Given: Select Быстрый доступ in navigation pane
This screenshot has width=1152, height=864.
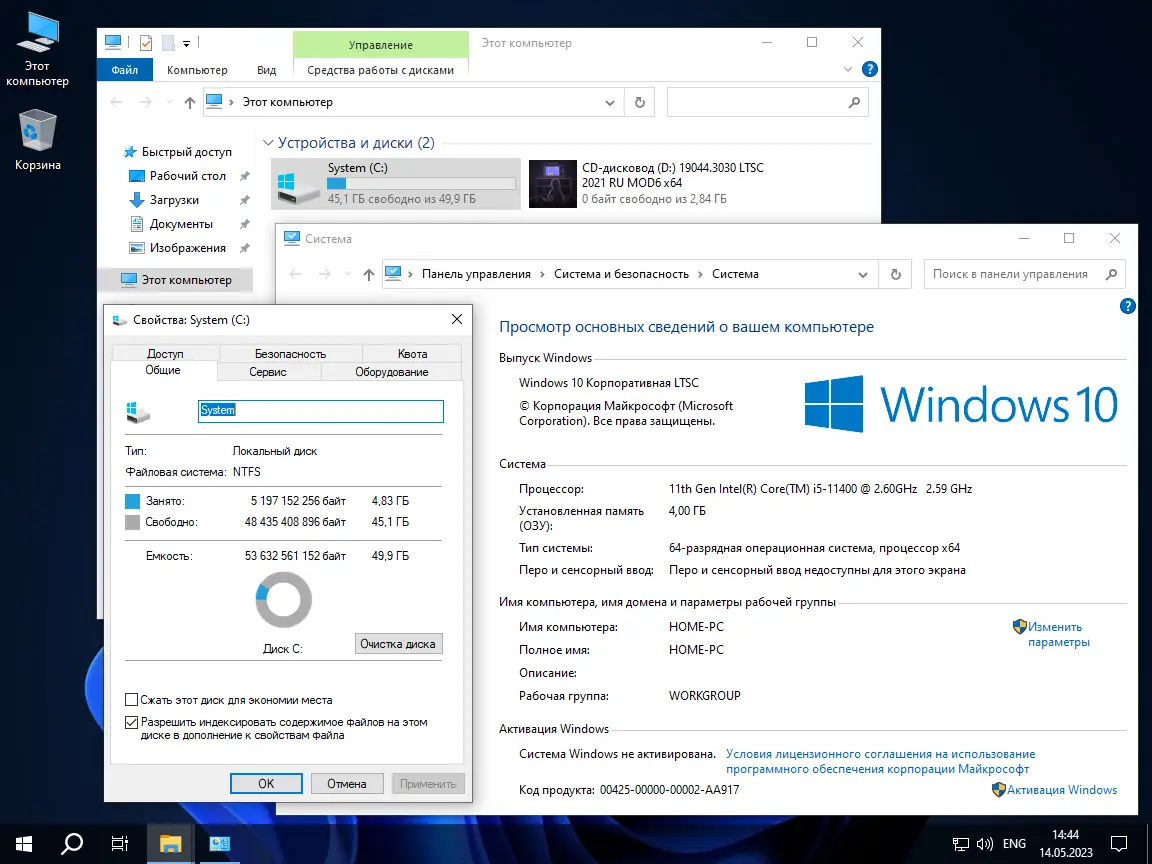Looking at the screenshot, I should 179,151.
